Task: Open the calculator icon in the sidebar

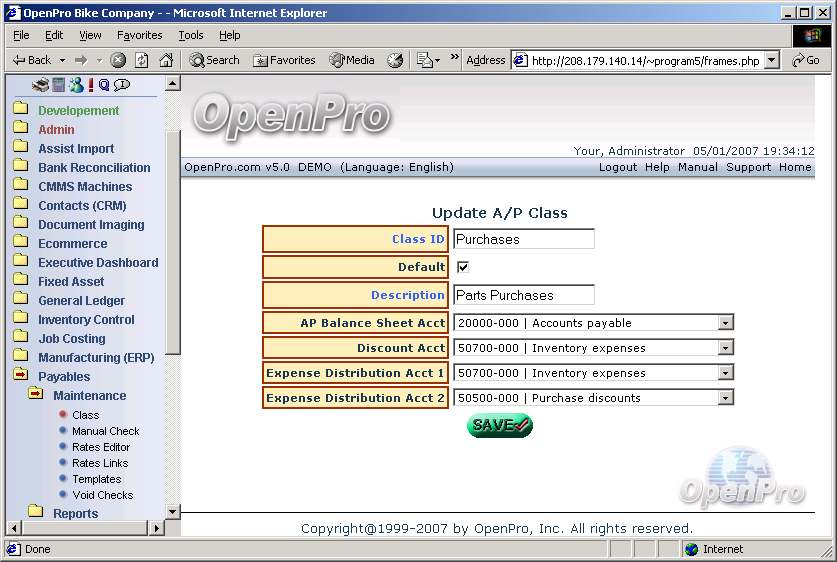Action: 59,85
